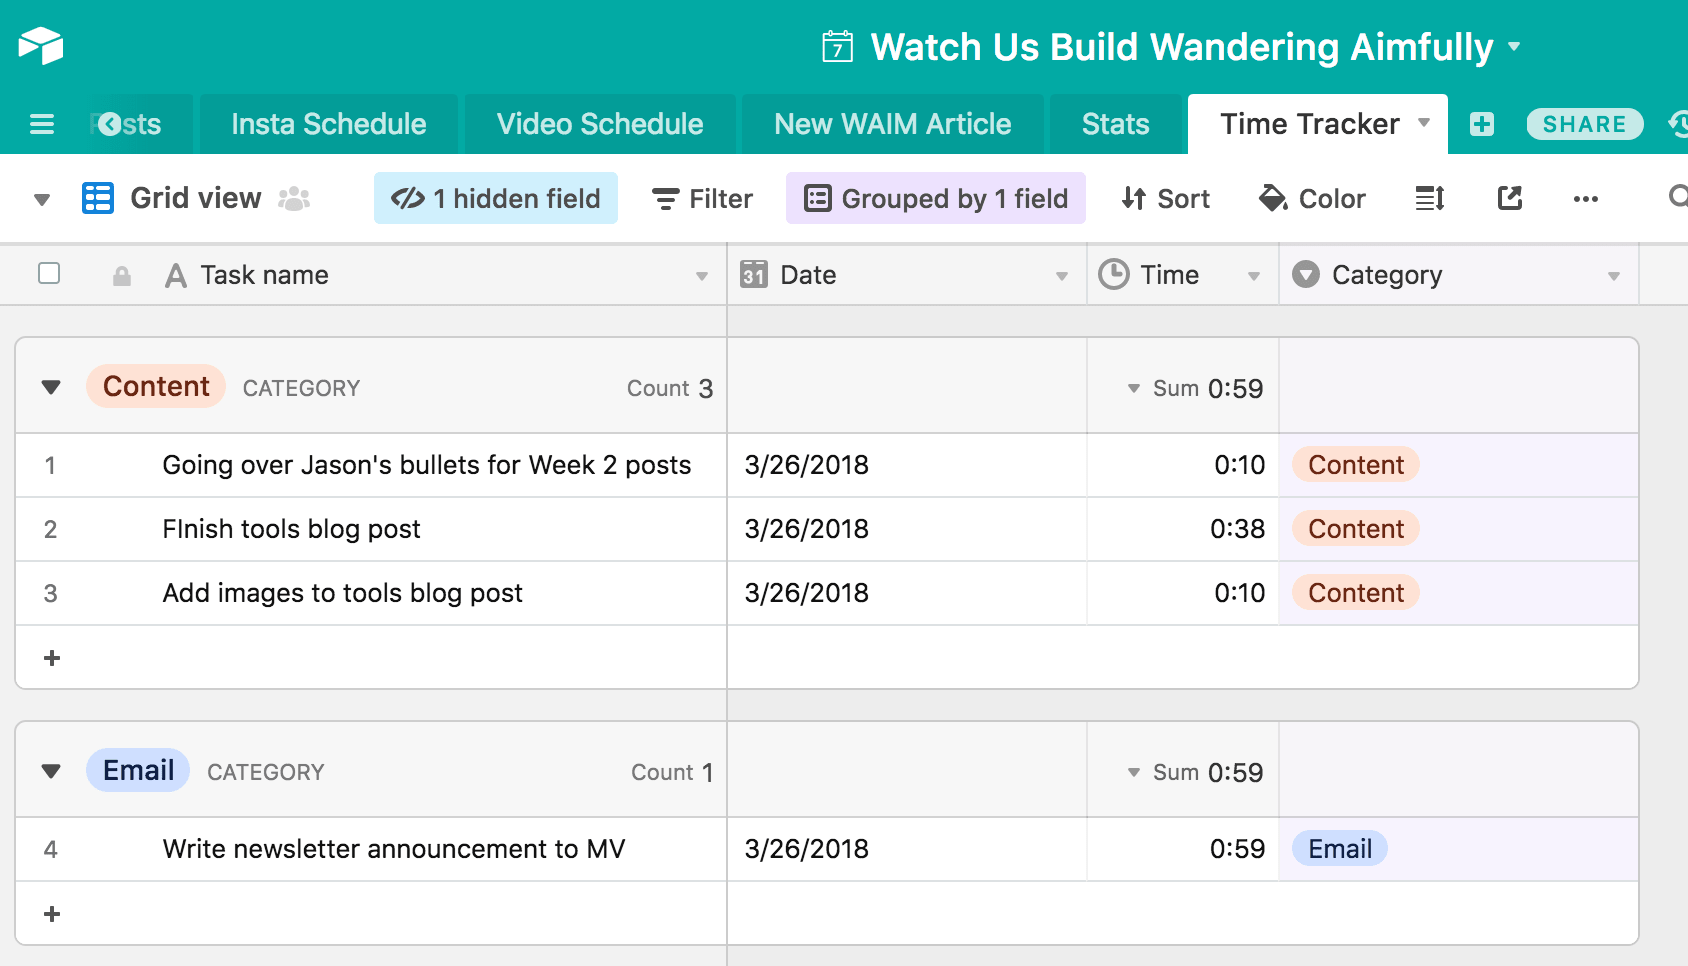Switch to the Stats tab

pyautogui.click(x=1116, y=124)
